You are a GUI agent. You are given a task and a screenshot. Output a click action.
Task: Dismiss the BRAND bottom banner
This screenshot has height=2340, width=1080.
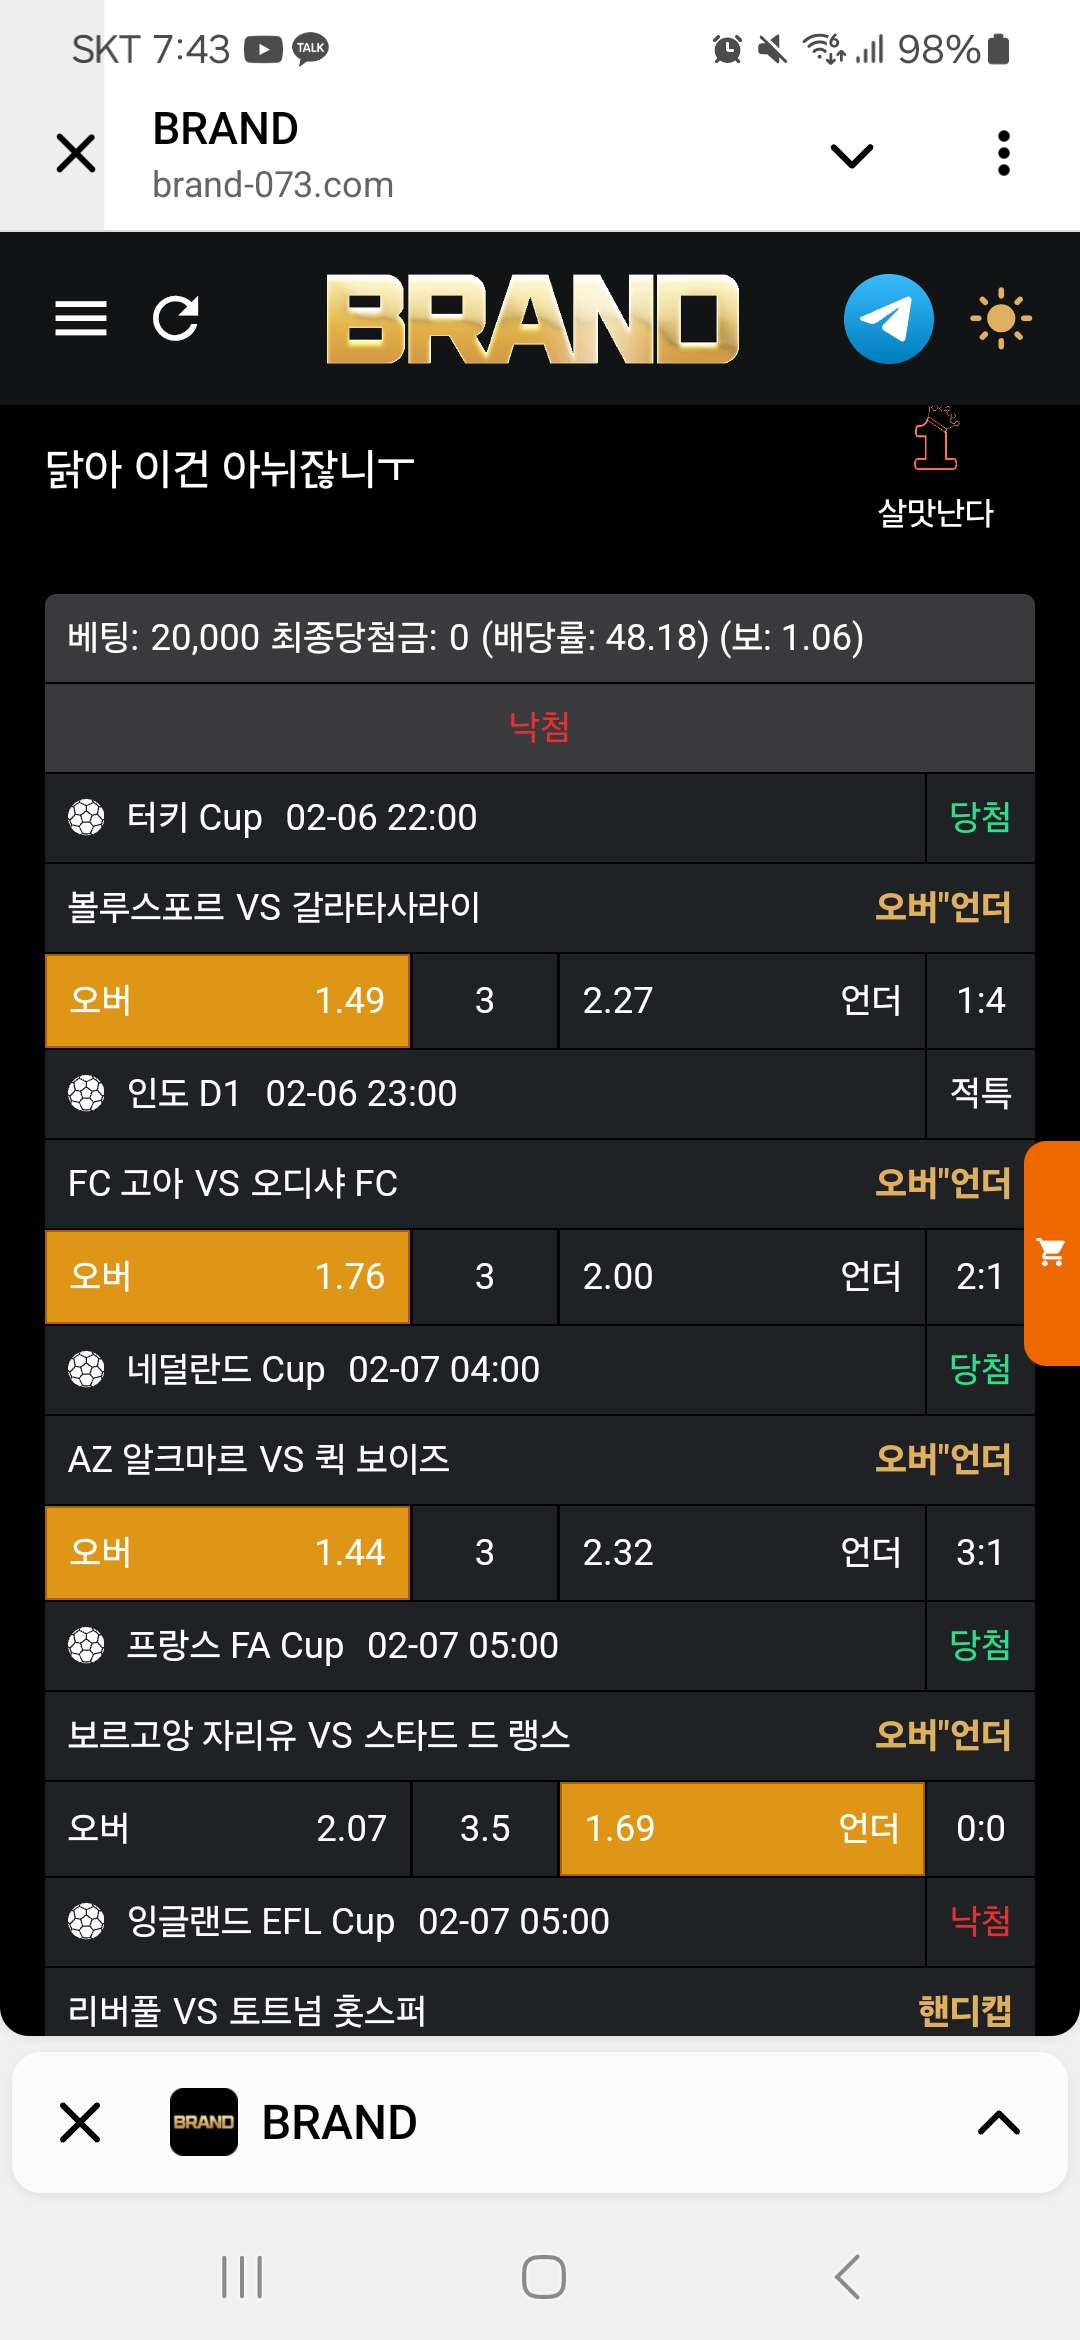point(80,2122)
